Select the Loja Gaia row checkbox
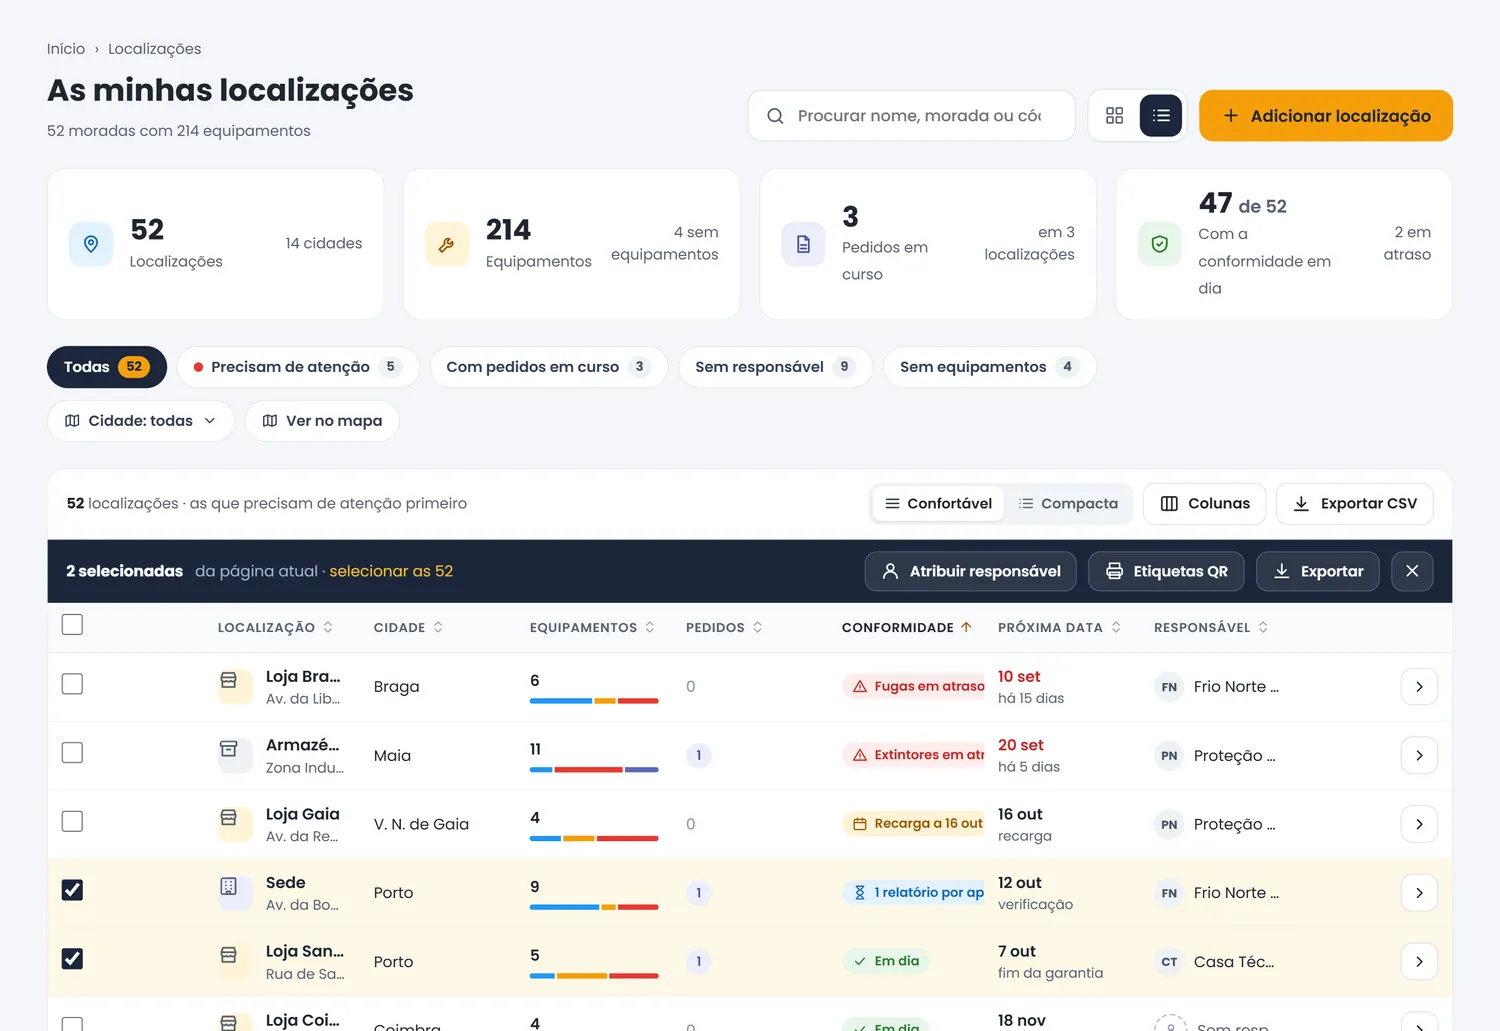The height and width of the screenshot is (1031, 1500). [72, 822]
